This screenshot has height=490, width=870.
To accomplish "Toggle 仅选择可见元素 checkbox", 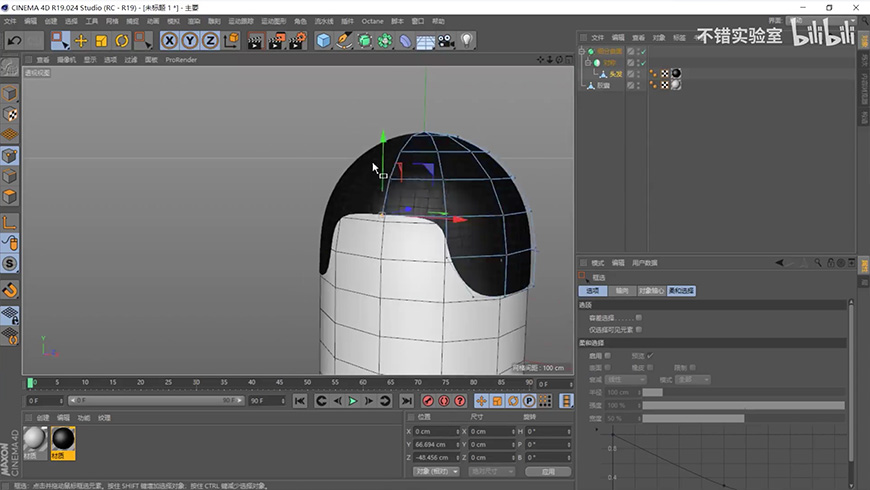I will 639,330.
